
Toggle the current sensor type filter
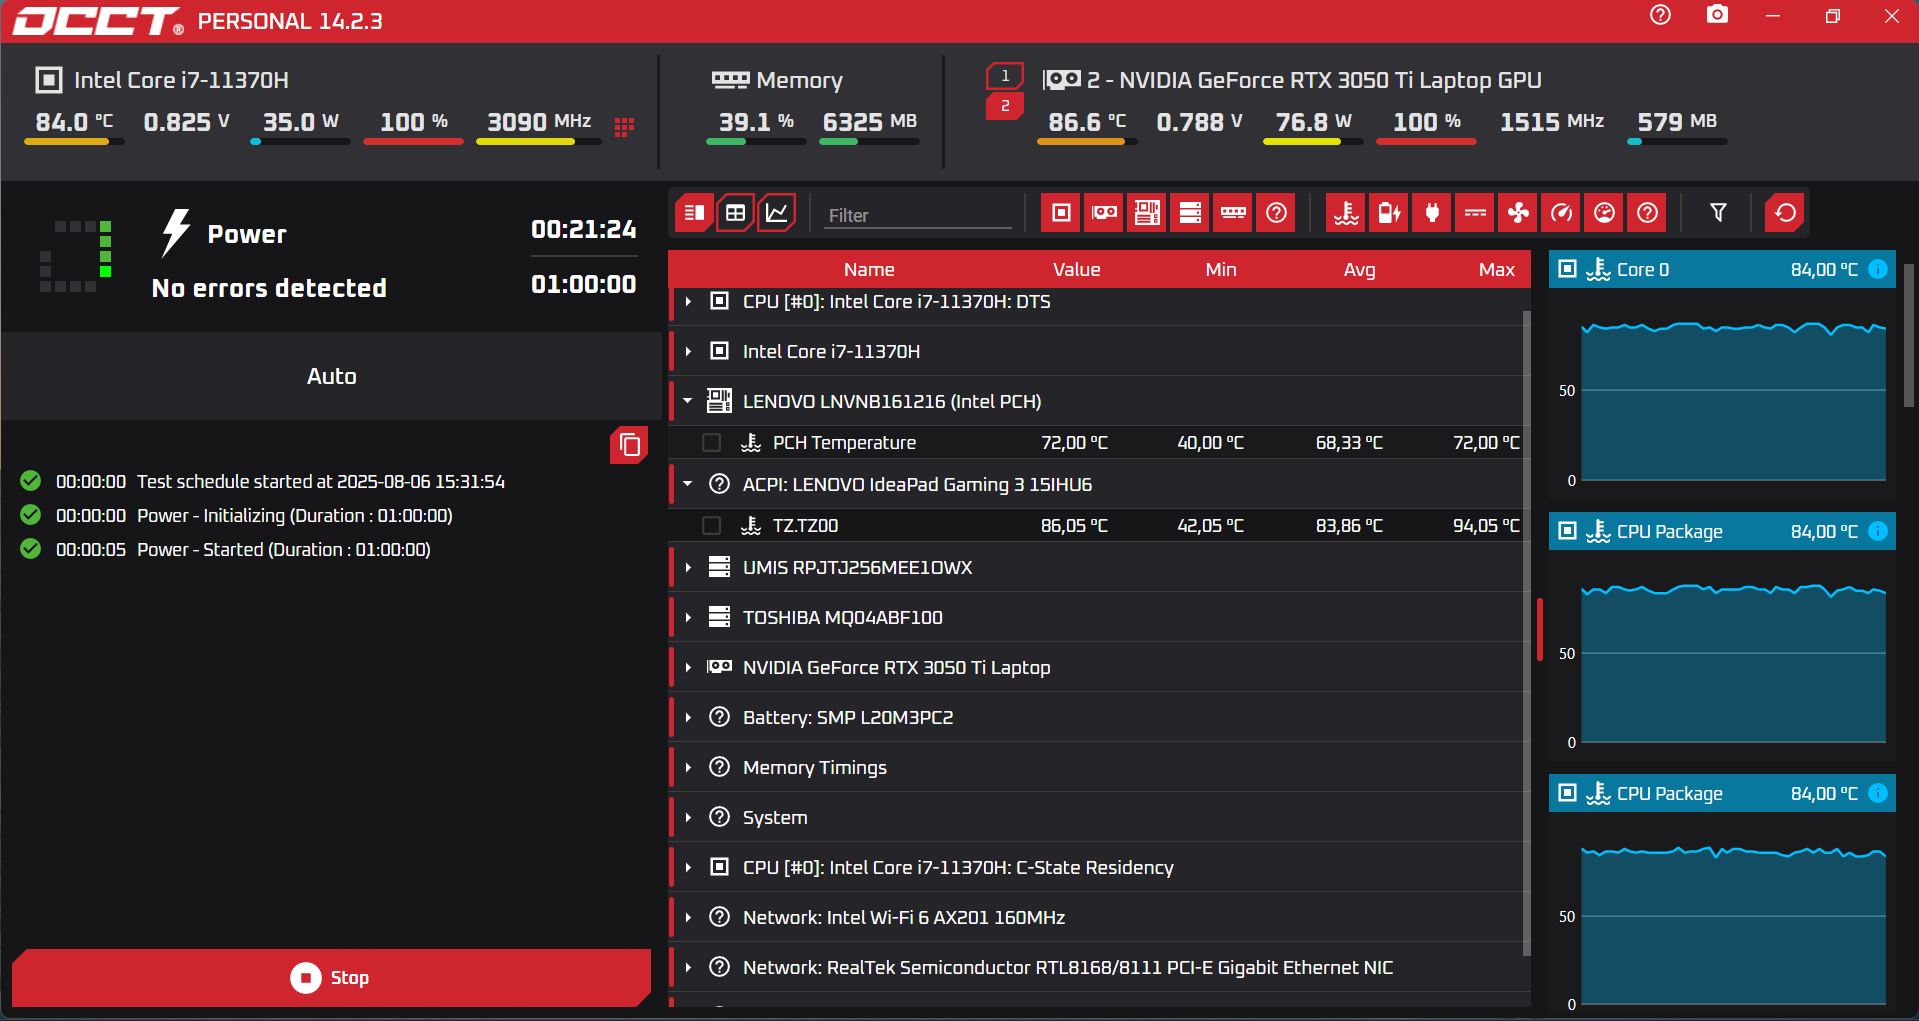[x=1475, y=213]
